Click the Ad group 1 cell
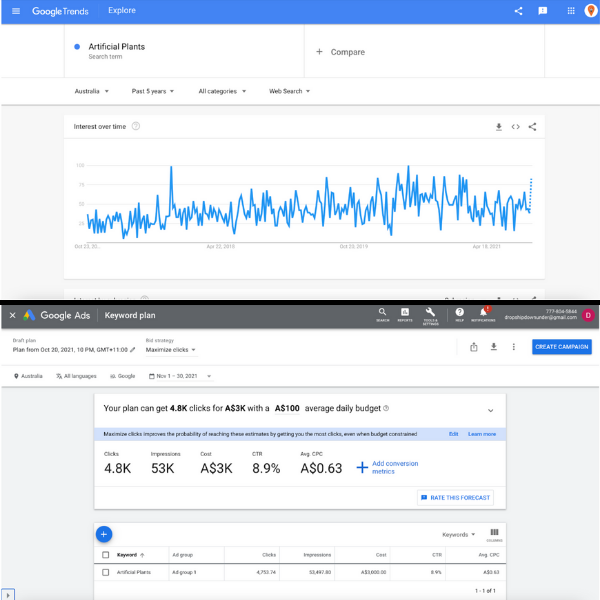 click(x=184, y=572)
